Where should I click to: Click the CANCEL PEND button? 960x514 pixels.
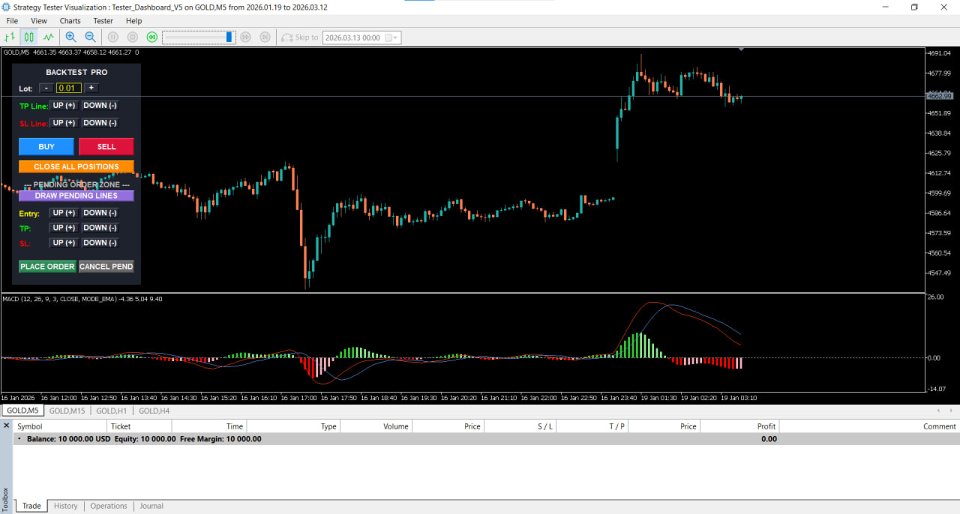[106, 267]
